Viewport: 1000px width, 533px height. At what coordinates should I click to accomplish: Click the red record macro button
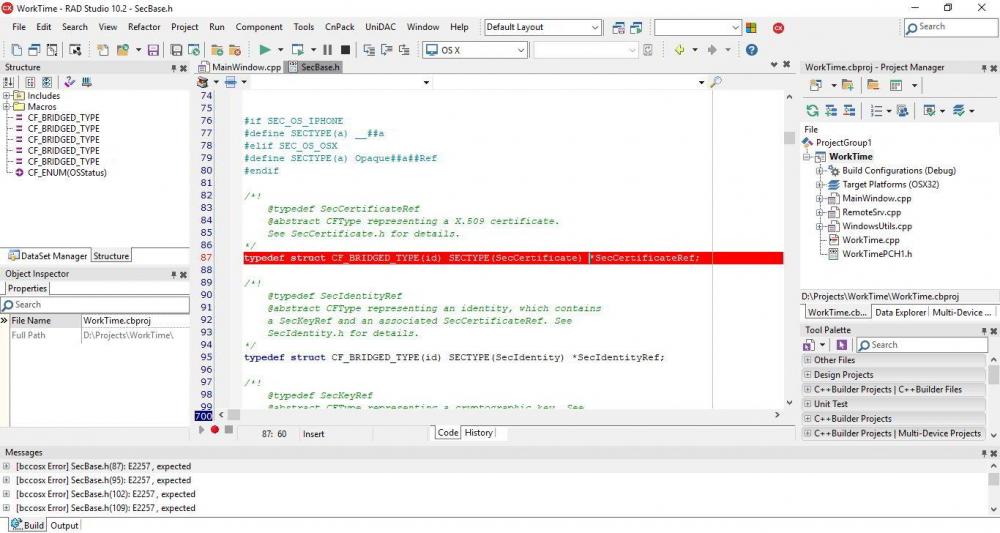[x=215, y=430]
